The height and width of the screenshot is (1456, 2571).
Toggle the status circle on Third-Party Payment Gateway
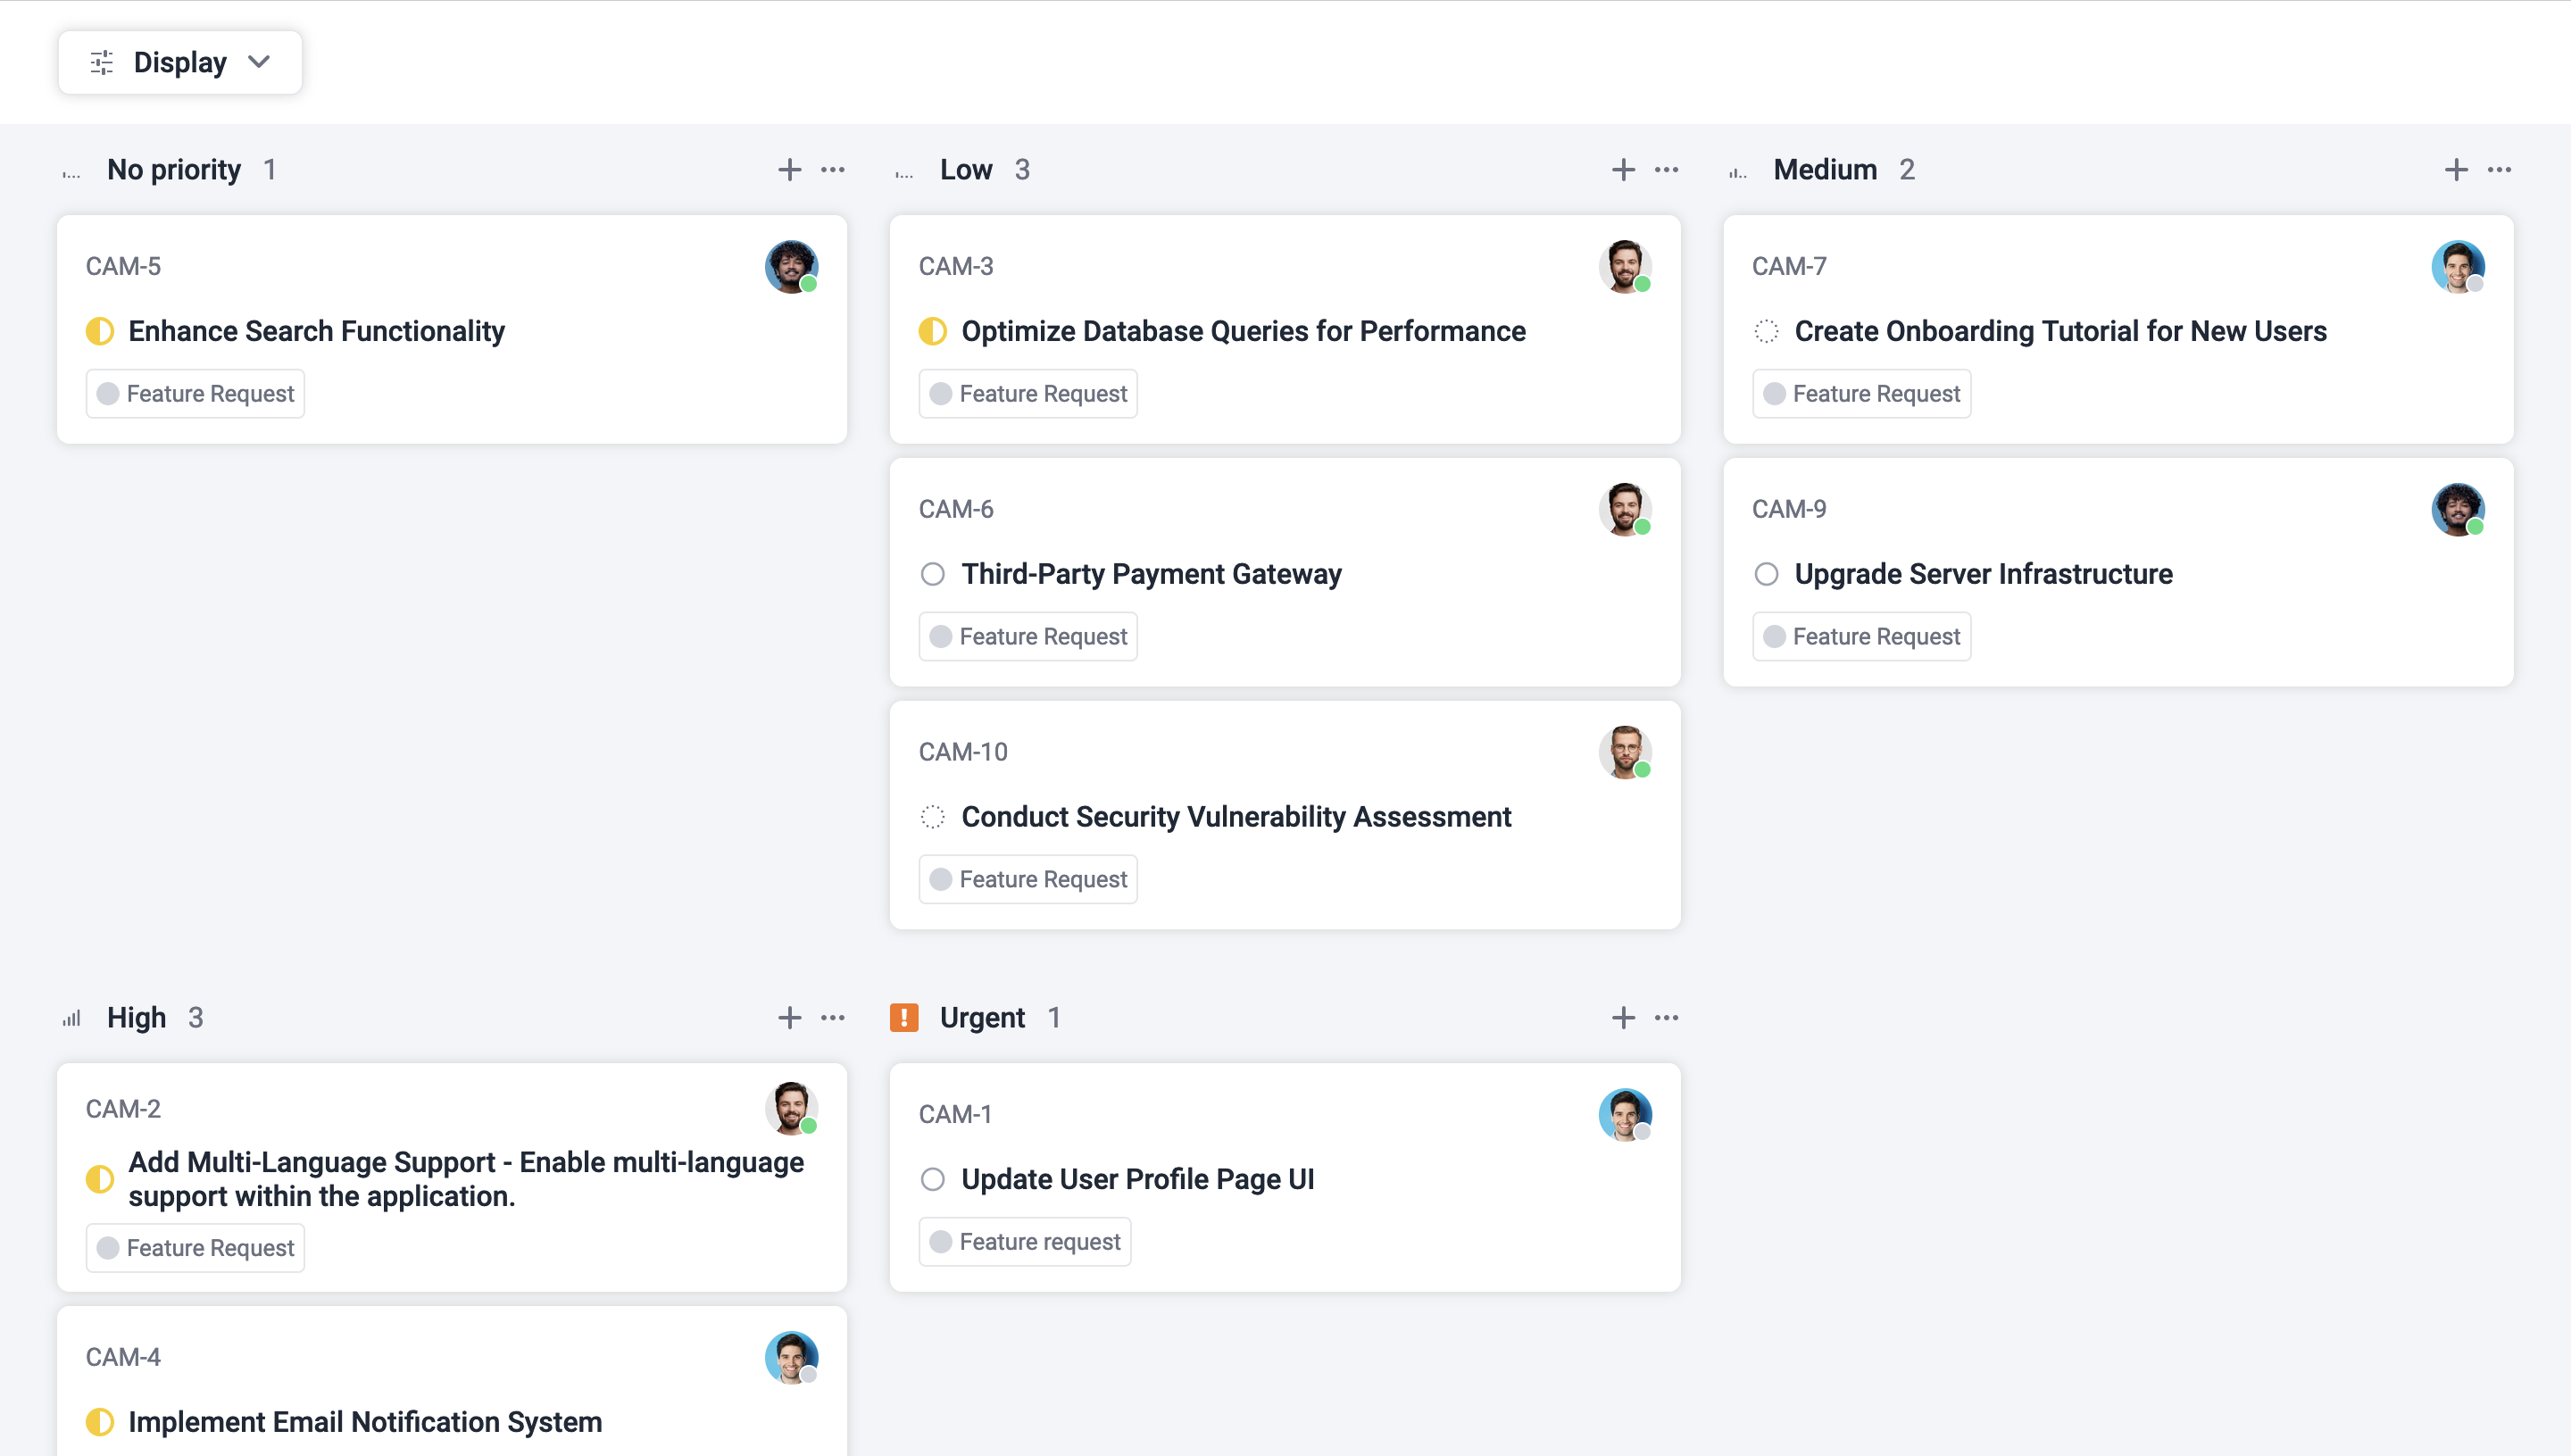(933, 574)
